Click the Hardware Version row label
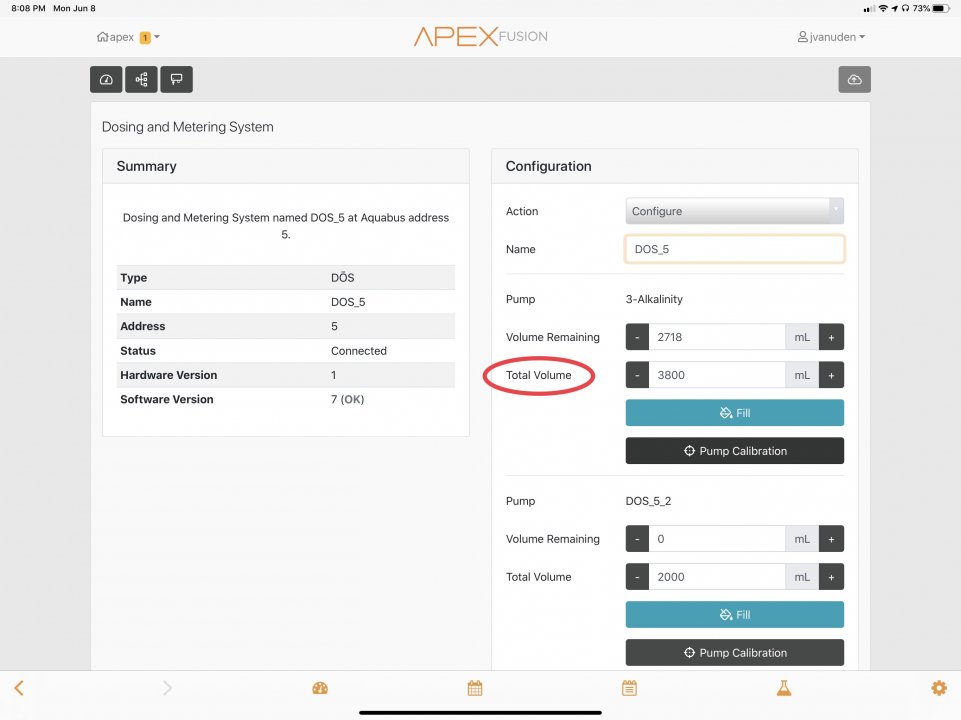 [x=169, y=375]
